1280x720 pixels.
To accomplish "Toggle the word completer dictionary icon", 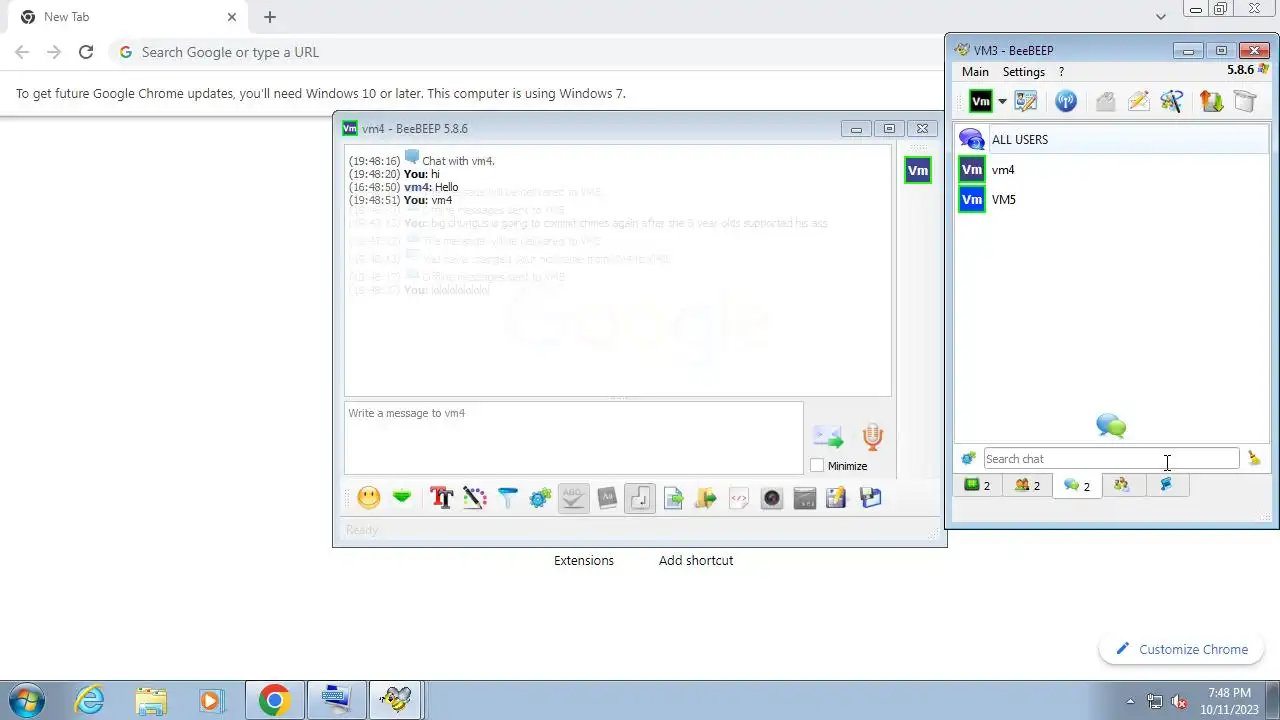I will [x=607, y=497].
